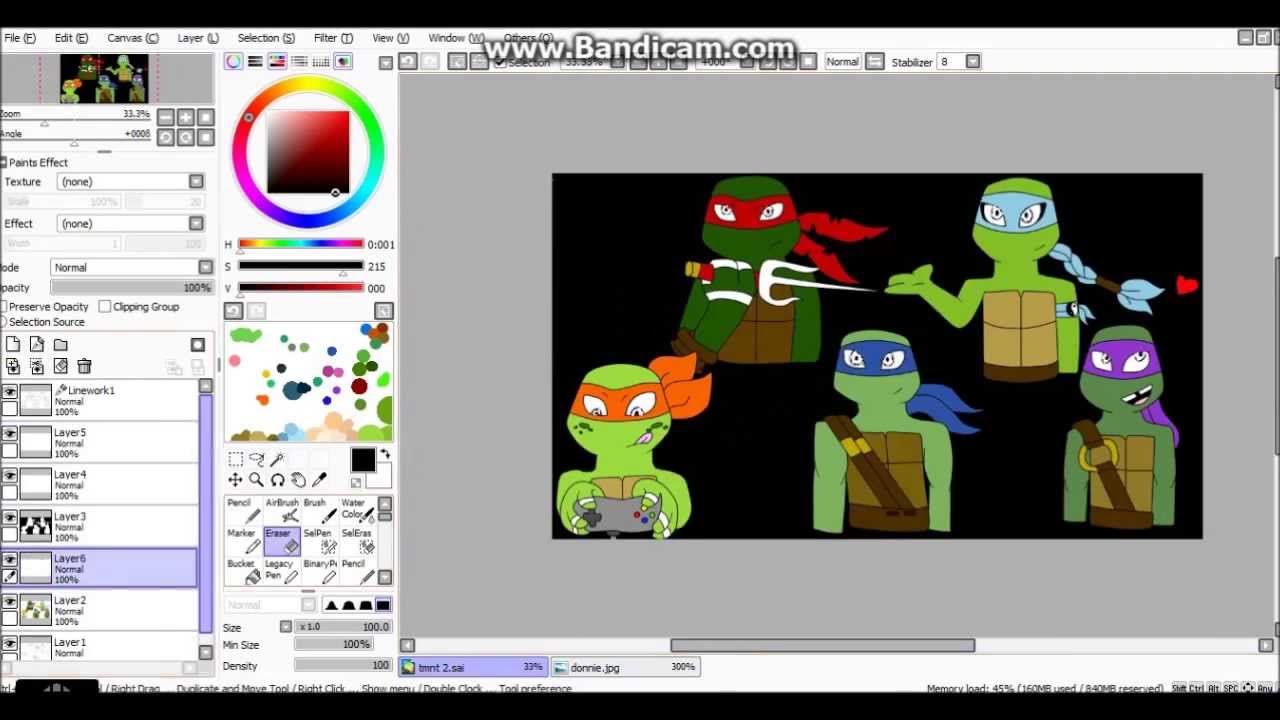The height and width of the screenshot is (720, 1280).
Task: Create a new normal layer
Action: coord(13,345)
